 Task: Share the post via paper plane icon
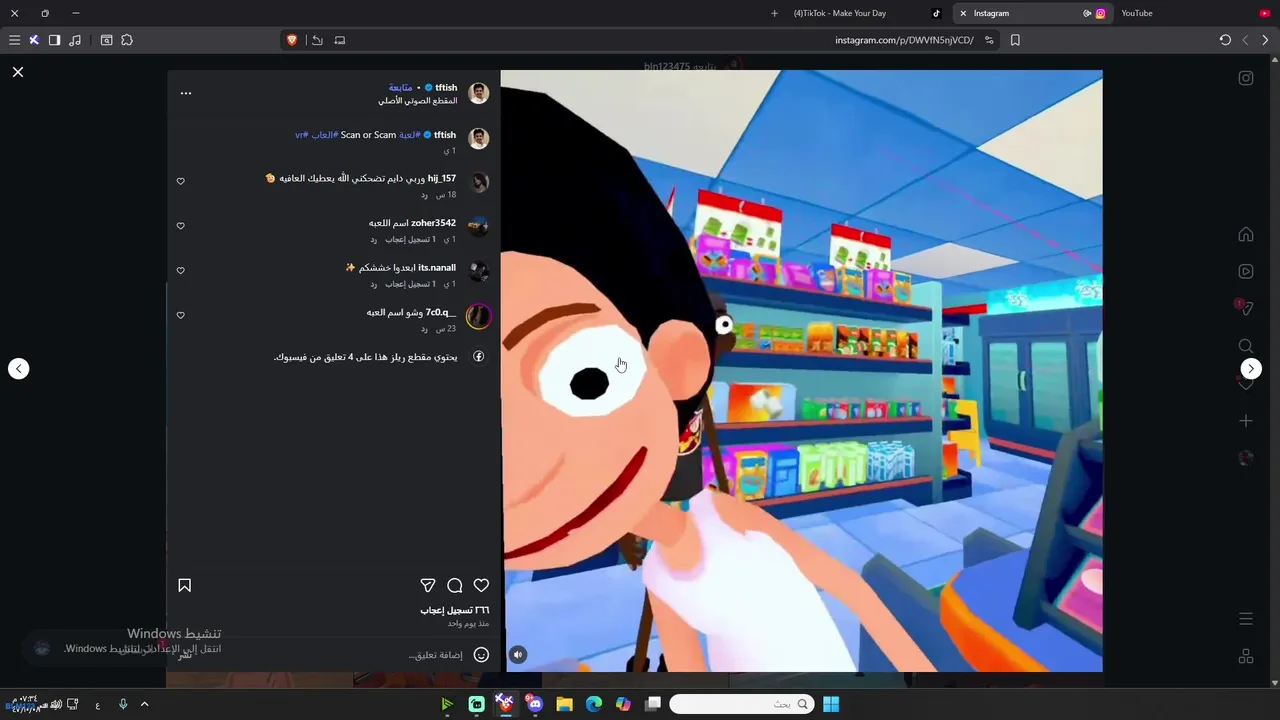tap(428, 585)
